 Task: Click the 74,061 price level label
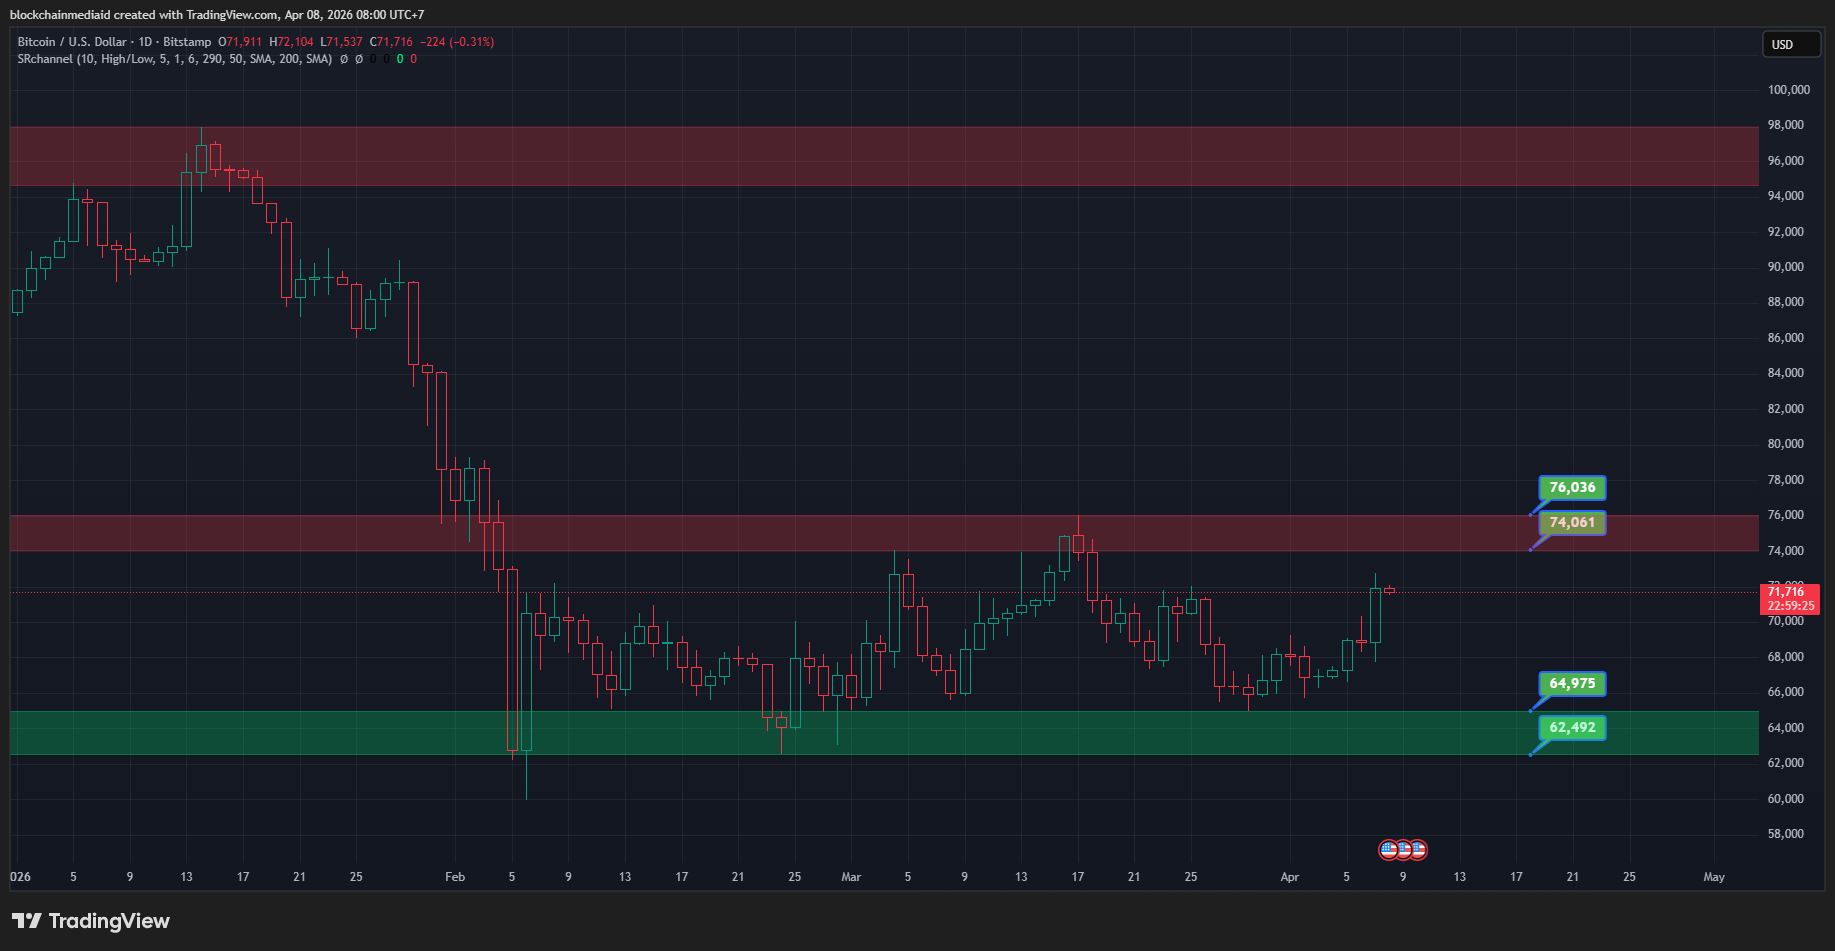1571,522
